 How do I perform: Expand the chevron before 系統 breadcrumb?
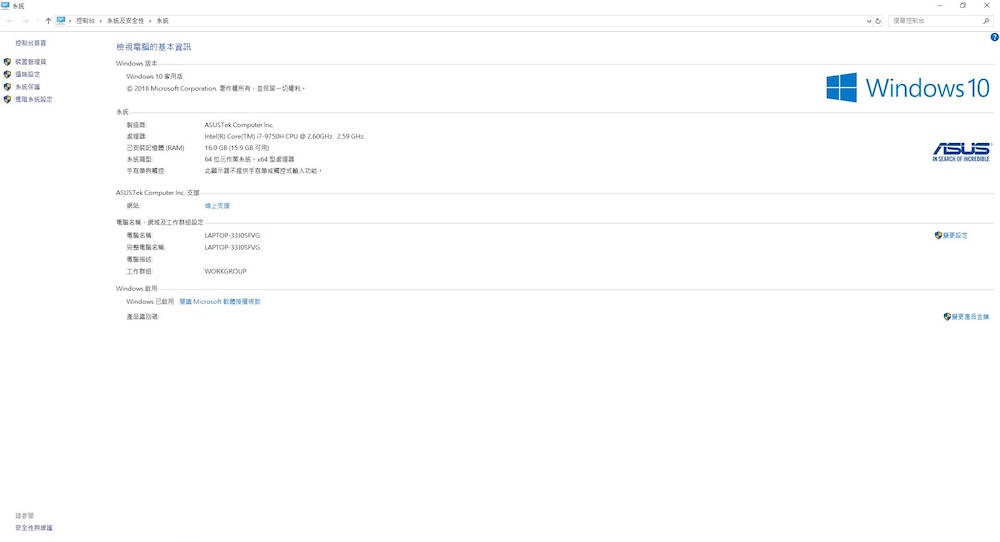pyautogui.click(x=151, y=21)
